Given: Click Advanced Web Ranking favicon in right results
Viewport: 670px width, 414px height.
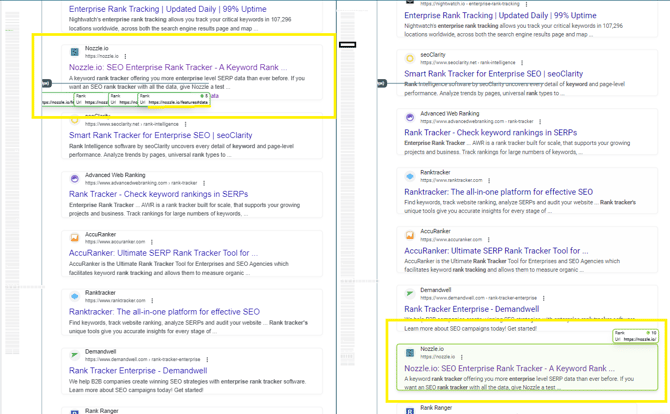Looking at the screenshot, I should pos(410,117).
